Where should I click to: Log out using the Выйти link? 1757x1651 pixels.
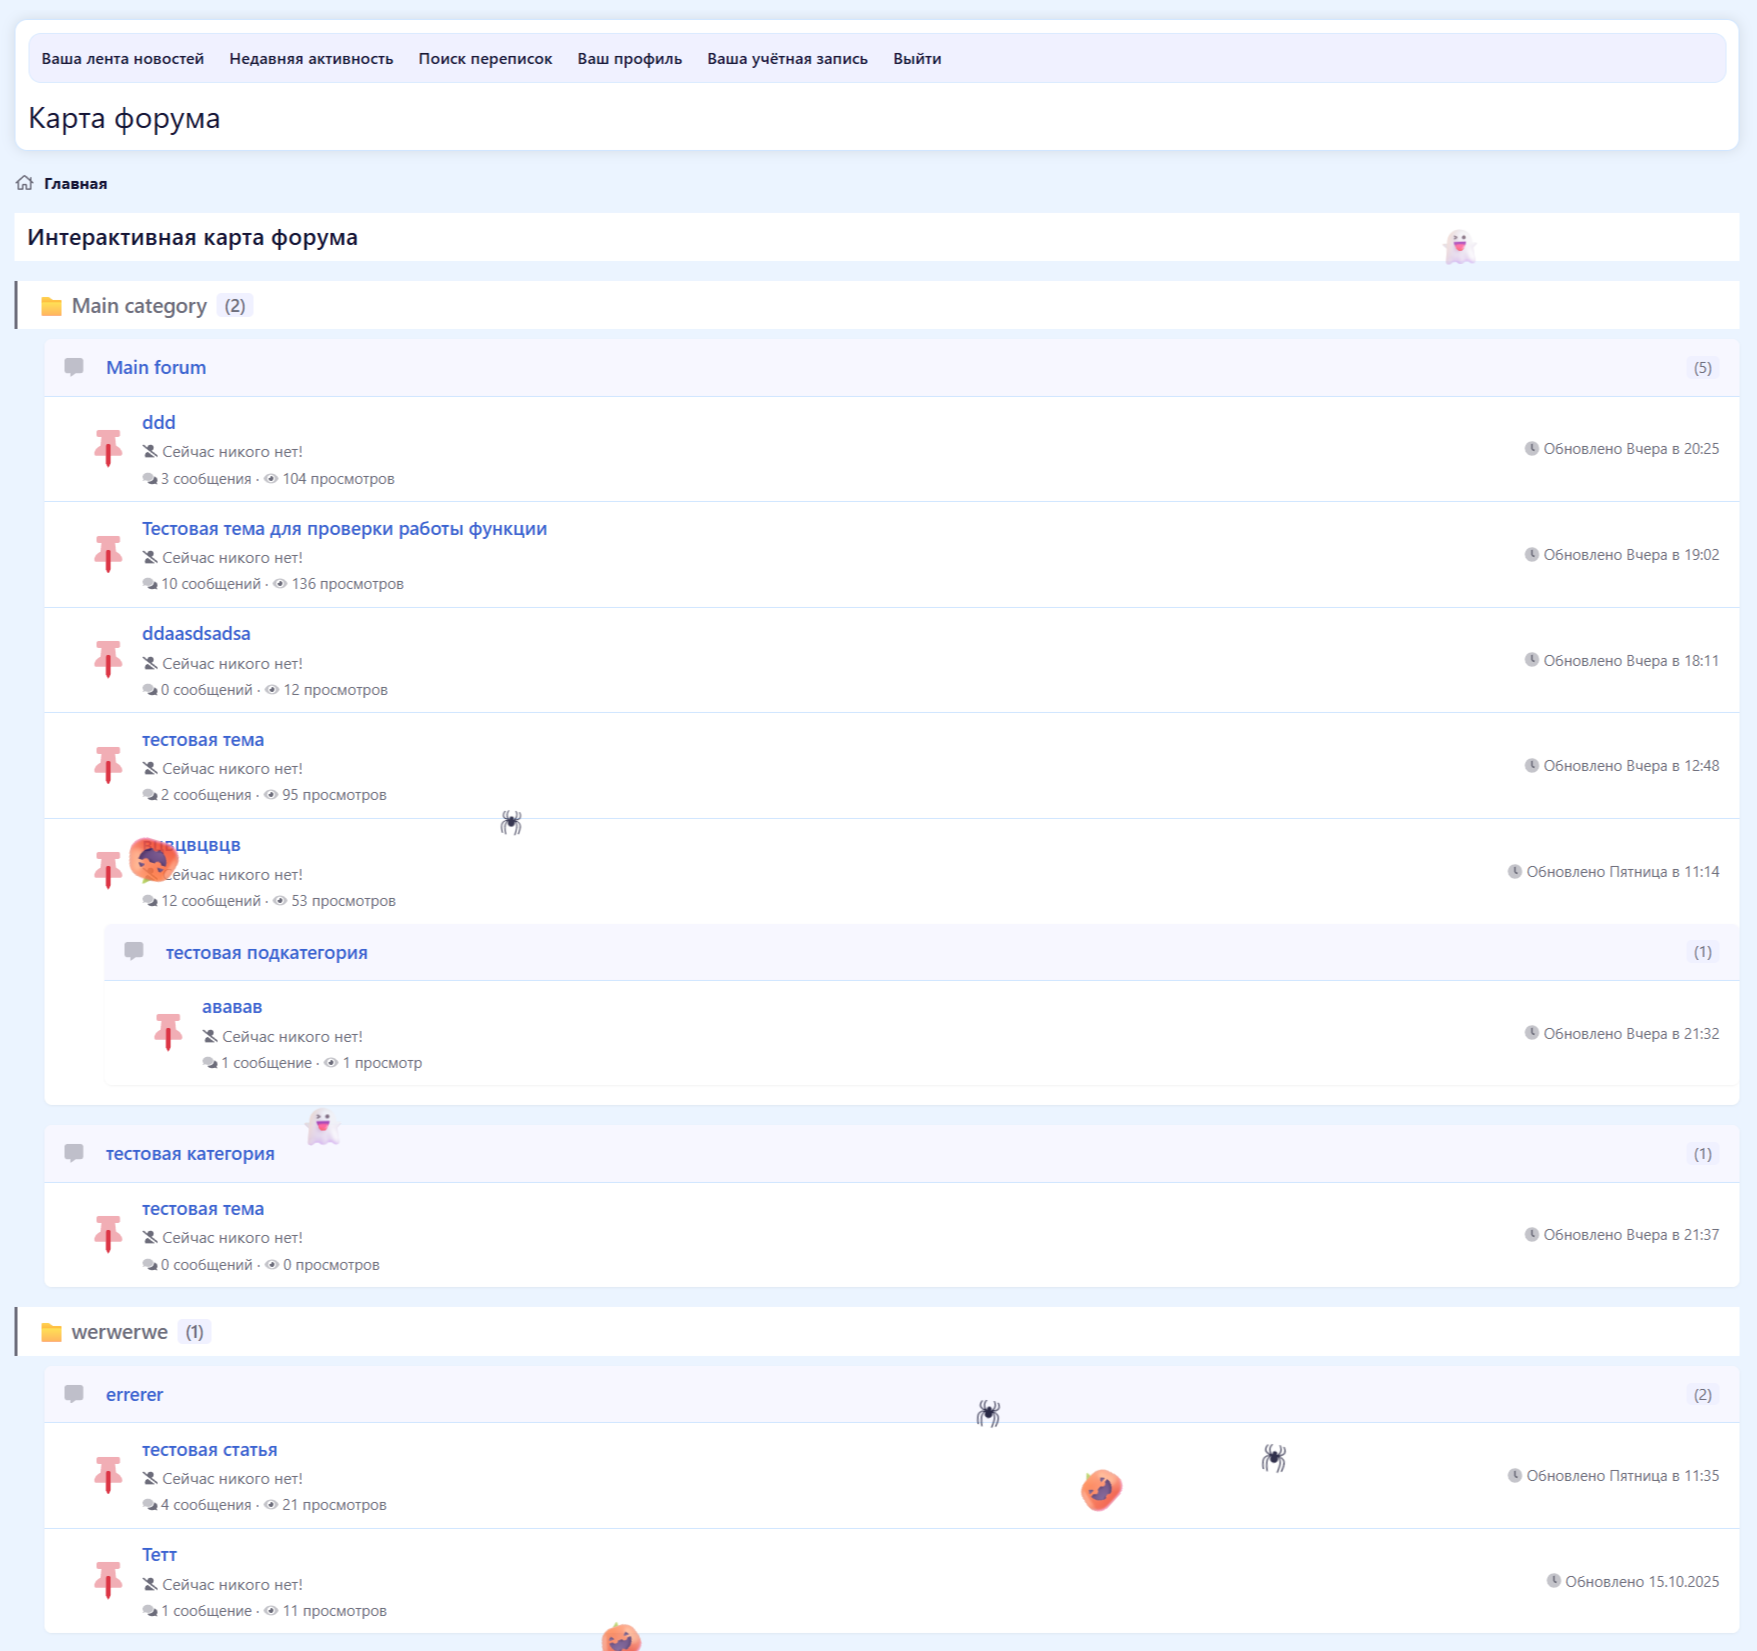point(916,59)
